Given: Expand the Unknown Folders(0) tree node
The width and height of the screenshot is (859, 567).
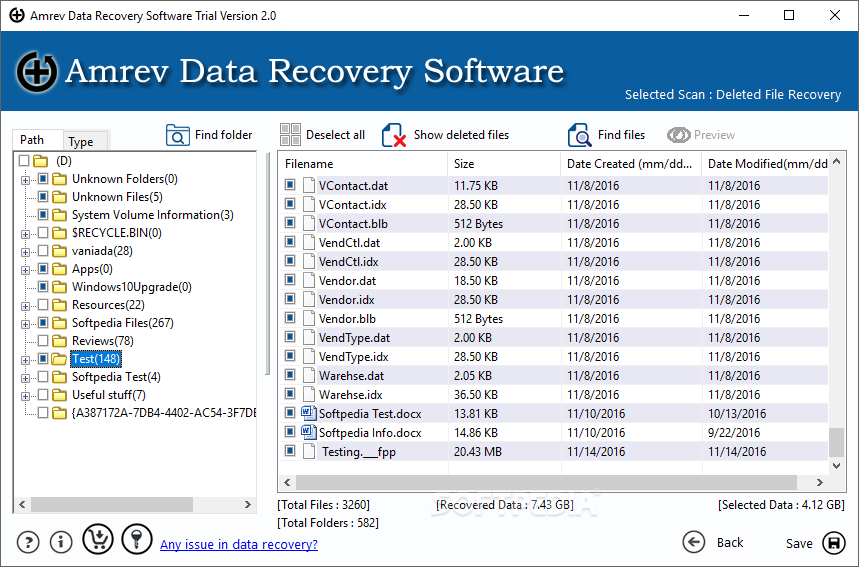Looking at the screenshot, I should tap(25, 180).
